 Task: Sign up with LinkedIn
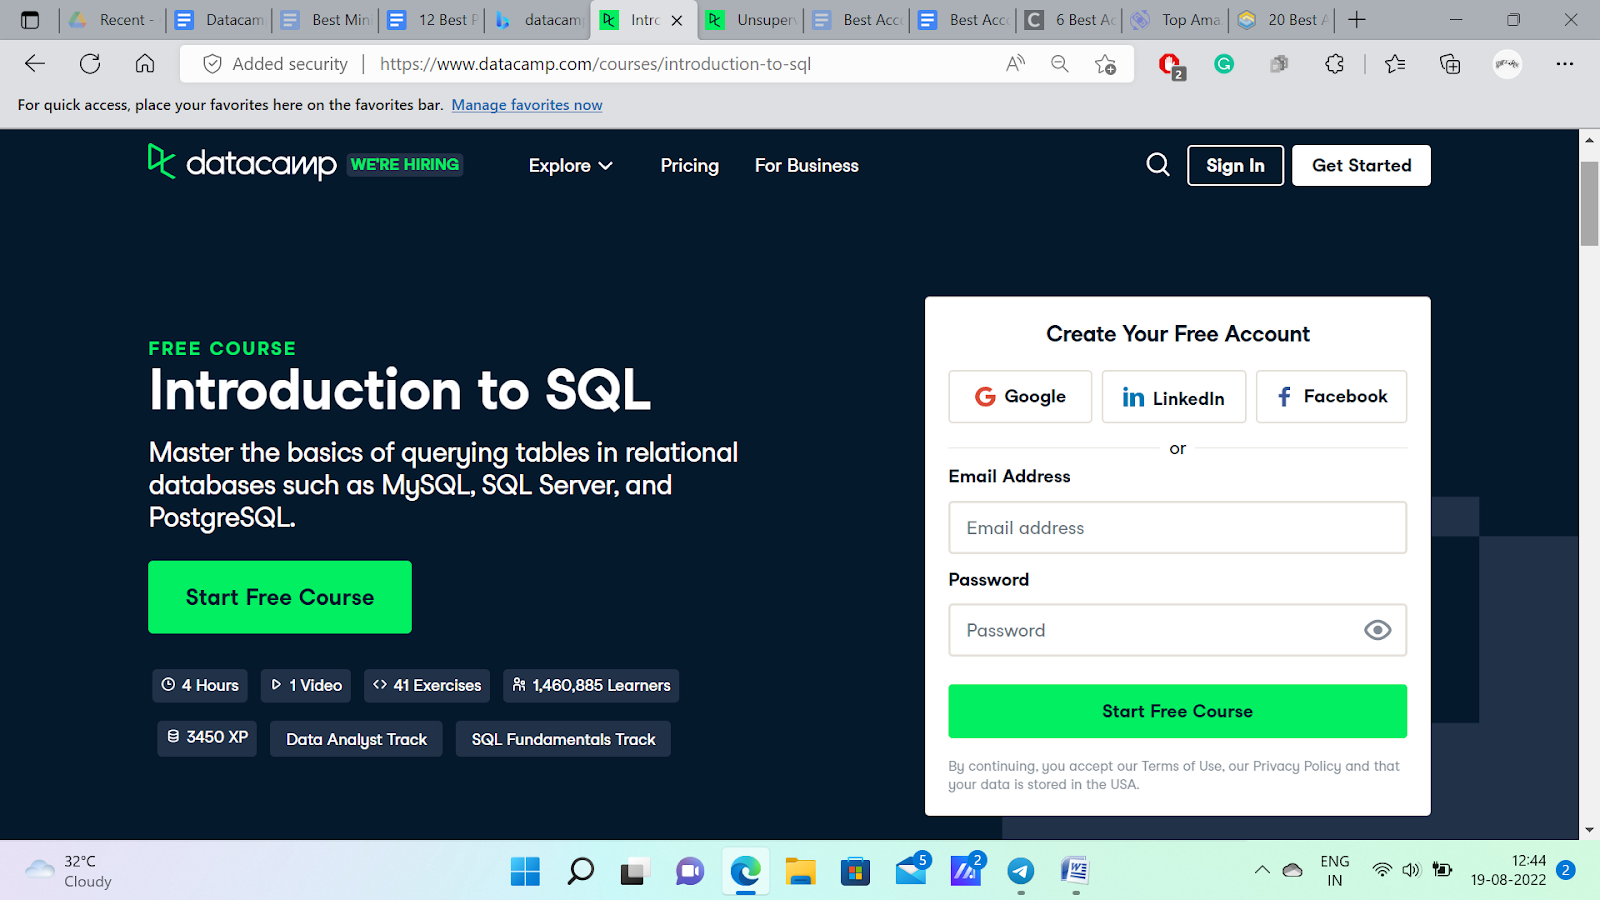[x=1174, y=397]
